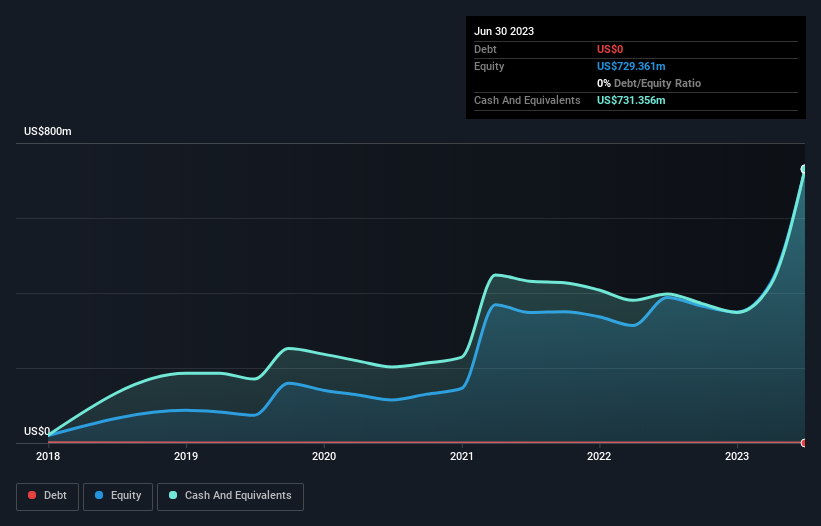Toggle the Equity series legend button
821x526 pixels.
click(118, 496)
